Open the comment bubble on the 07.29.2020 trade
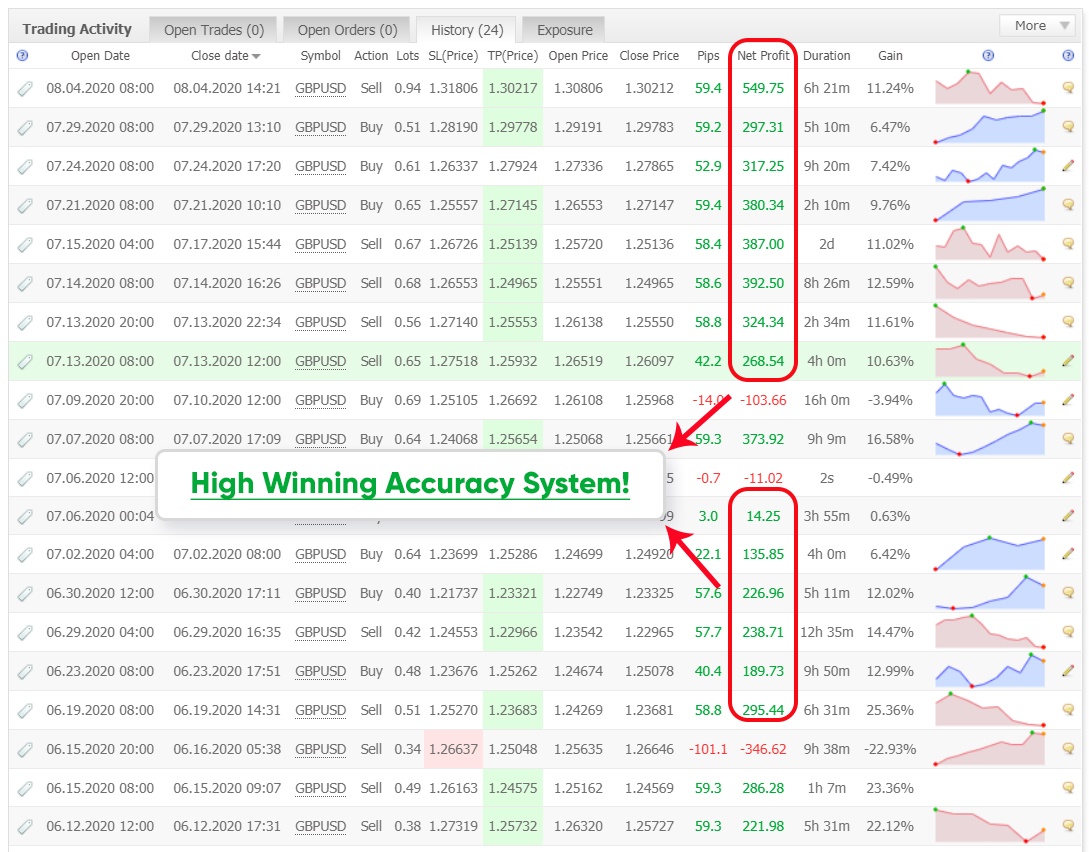The height and width of the screenshot is (852, 1089). point(1068,127)
